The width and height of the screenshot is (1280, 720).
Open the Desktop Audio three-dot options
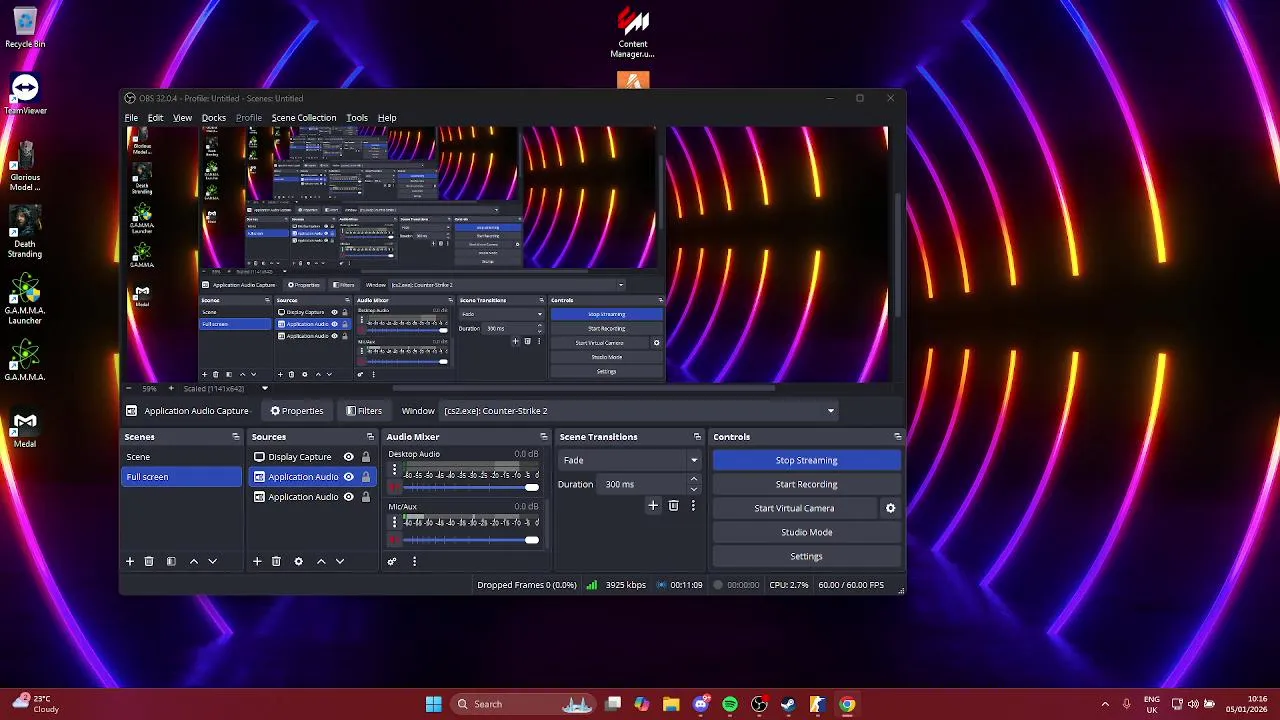click(x=394, y=470)
